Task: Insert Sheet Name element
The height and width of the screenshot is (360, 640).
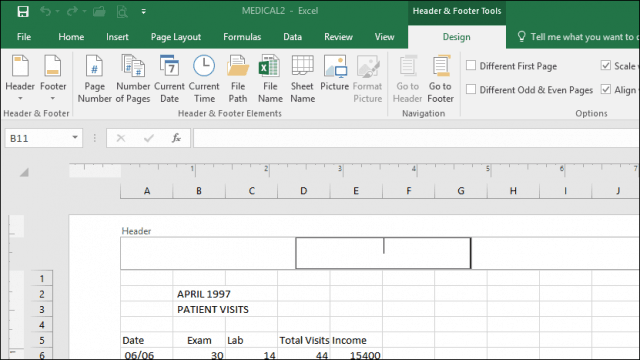Action: point(302,79)
